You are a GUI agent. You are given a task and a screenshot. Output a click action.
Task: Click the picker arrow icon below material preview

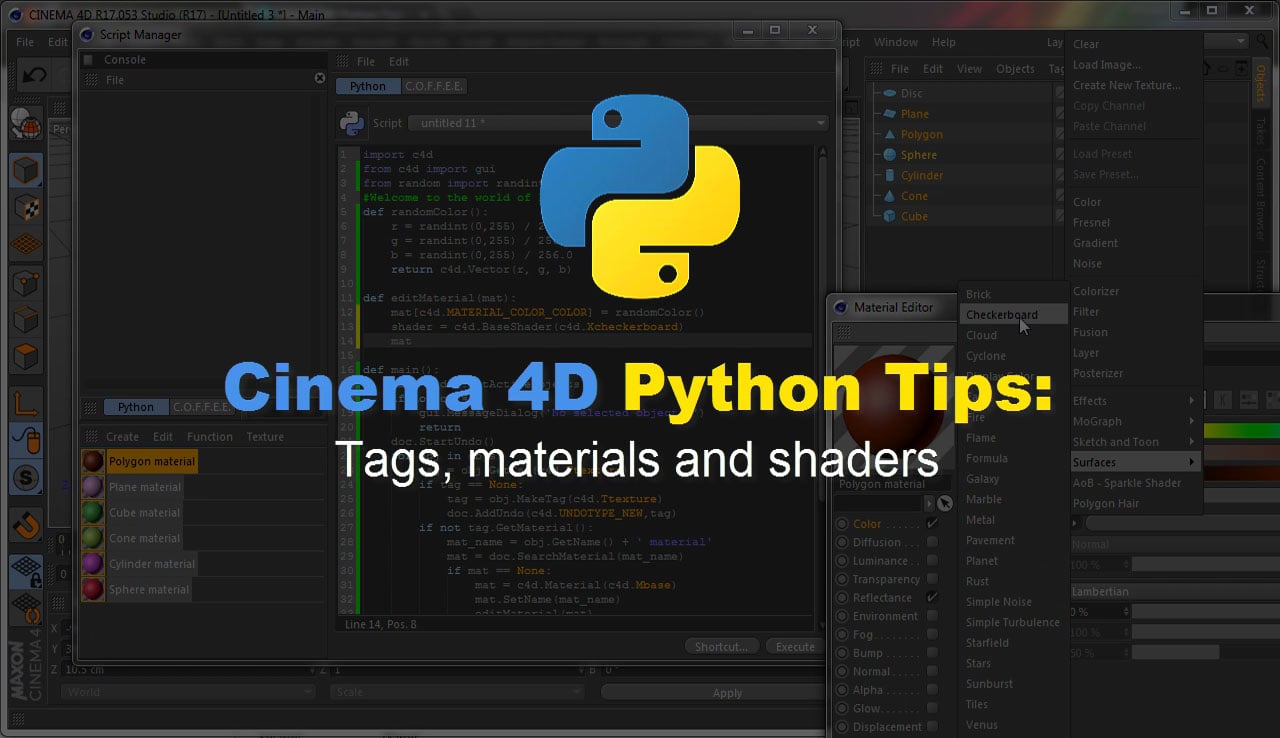point(944,504)
